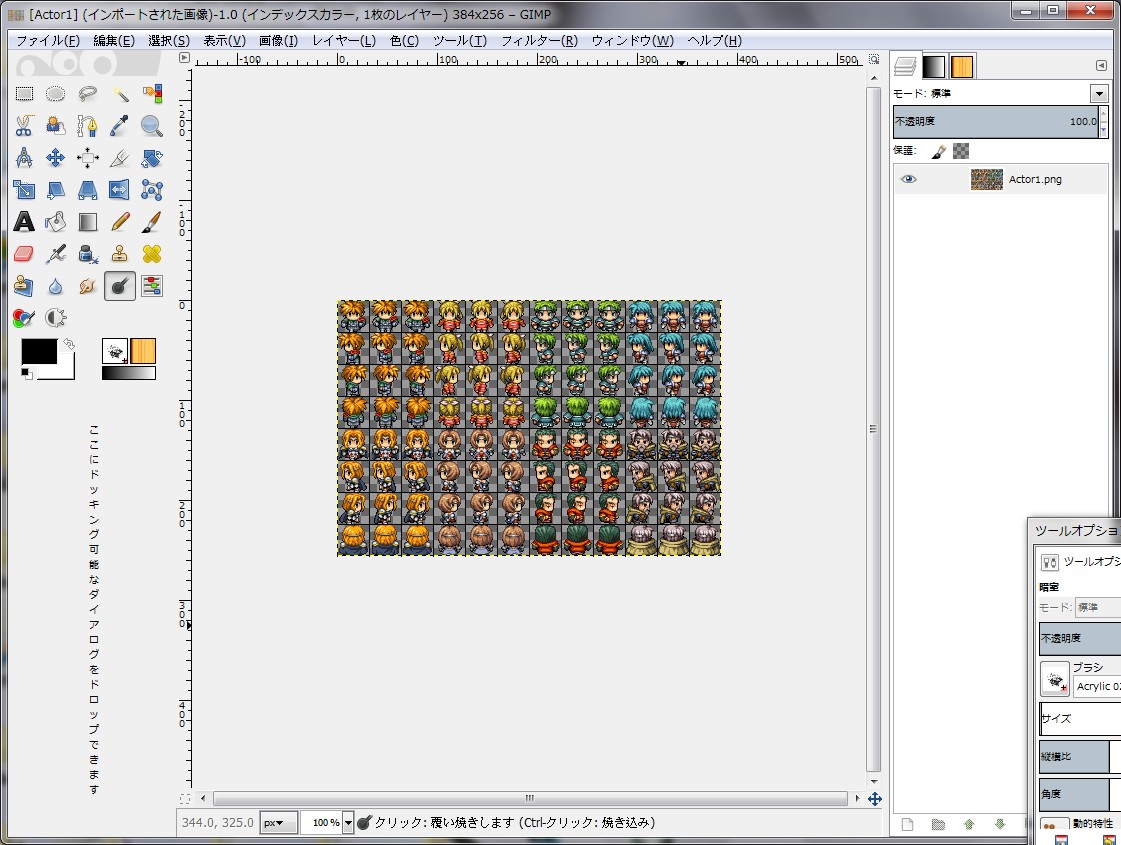Select the Blend gradient tool

87,222
